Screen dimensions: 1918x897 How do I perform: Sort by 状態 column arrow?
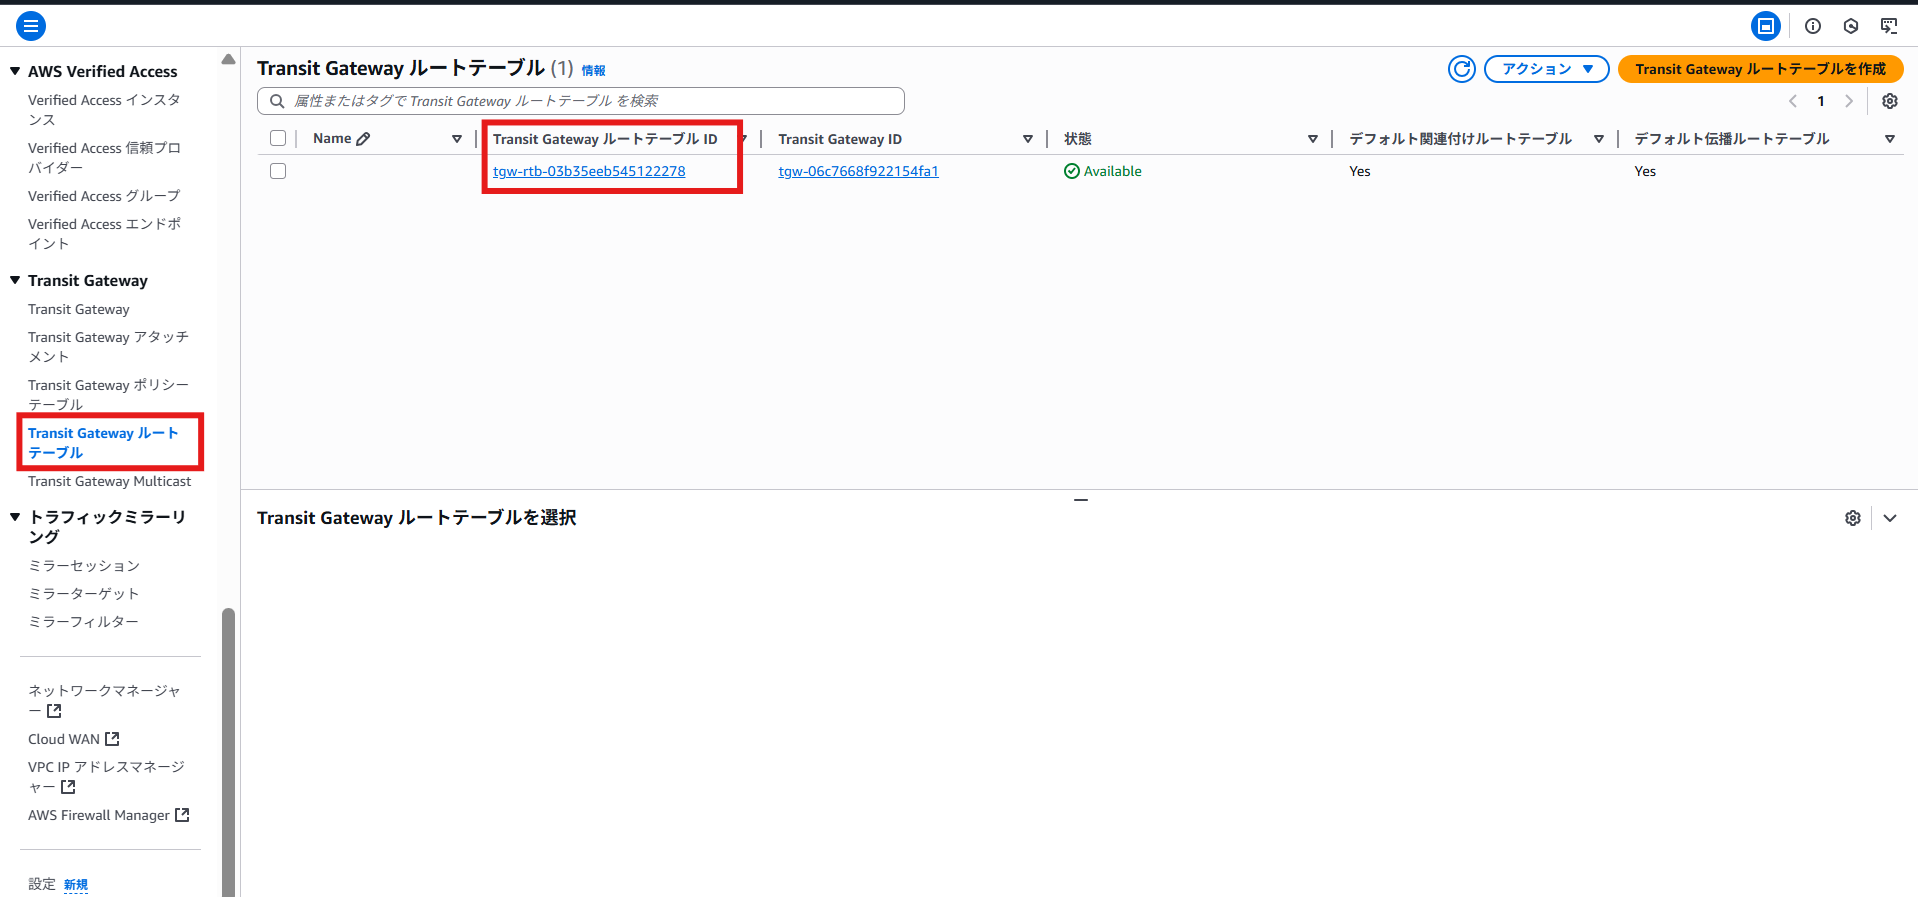click(1313, 139)
